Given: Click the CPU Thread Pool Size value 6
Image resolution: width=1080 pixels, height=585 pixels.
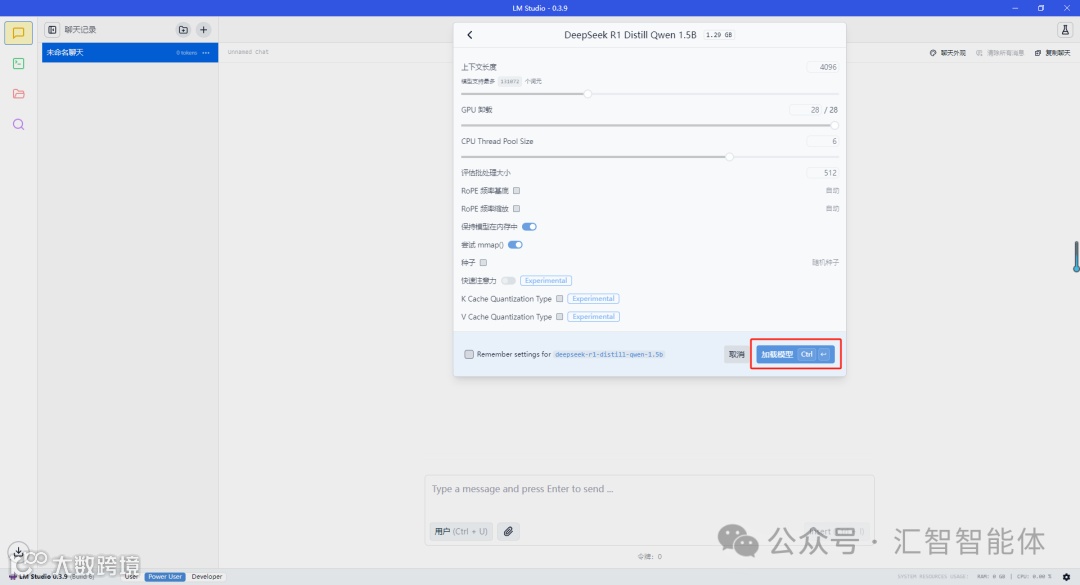Looking at the screenshot, I should point(822,141).
